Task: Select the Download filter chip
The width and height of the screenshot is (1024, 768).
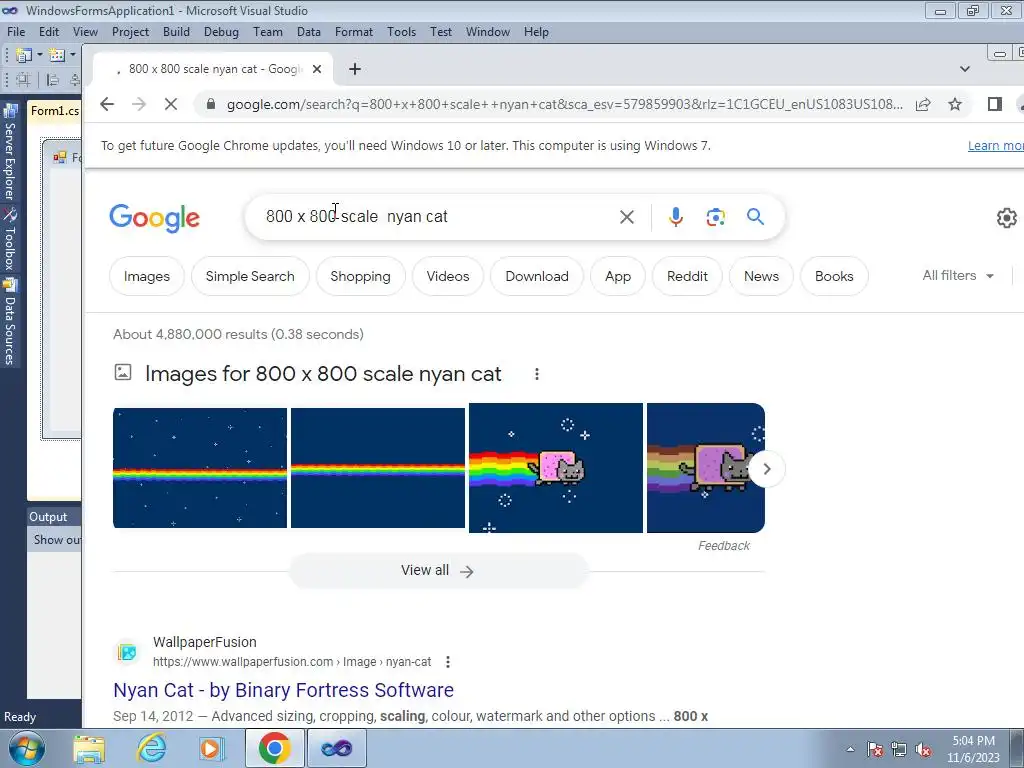Action: 537,276
